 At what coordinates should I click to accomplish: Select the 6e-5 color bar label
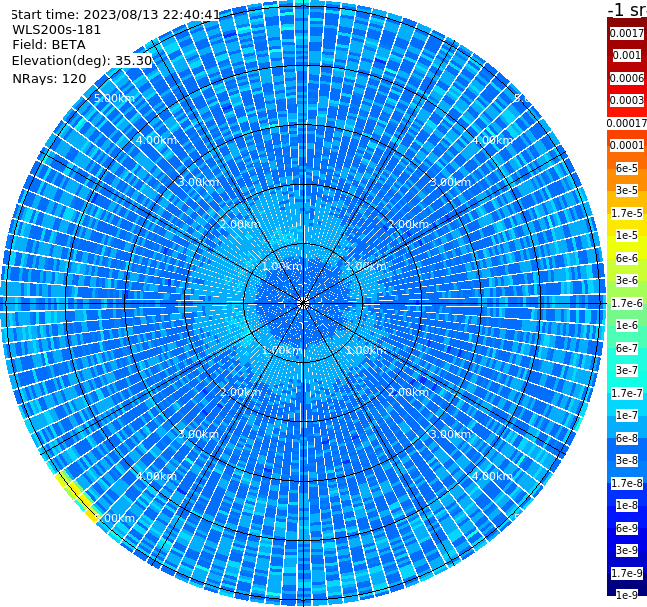[627, 168]
